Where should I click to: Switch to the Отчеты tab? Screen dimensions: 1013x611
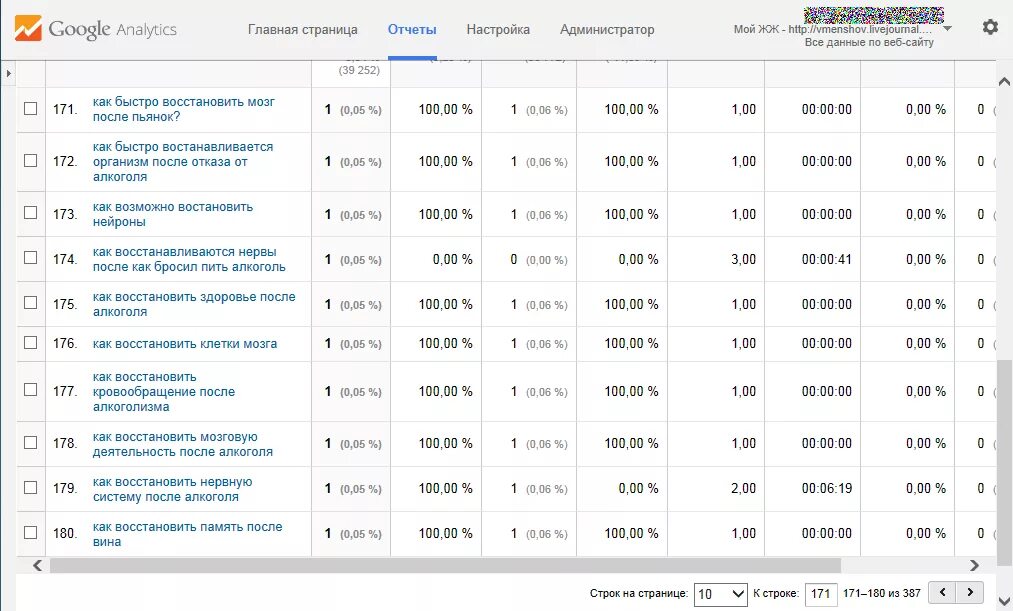pos(412,29)
